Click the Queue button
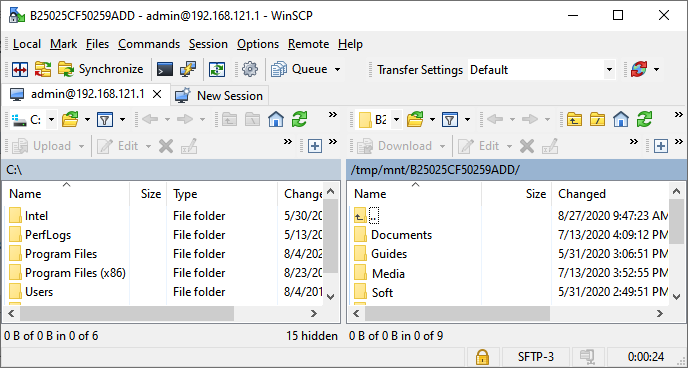Viewport: 688px width, 368px height. point(299,69)
